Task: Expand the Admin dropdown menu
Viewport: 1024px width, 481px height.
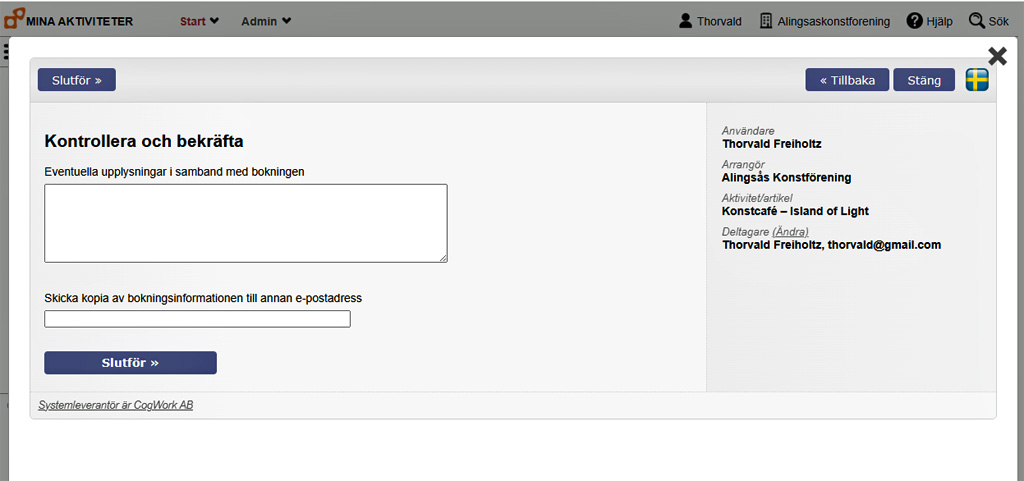Action: [x=266, y=21]
